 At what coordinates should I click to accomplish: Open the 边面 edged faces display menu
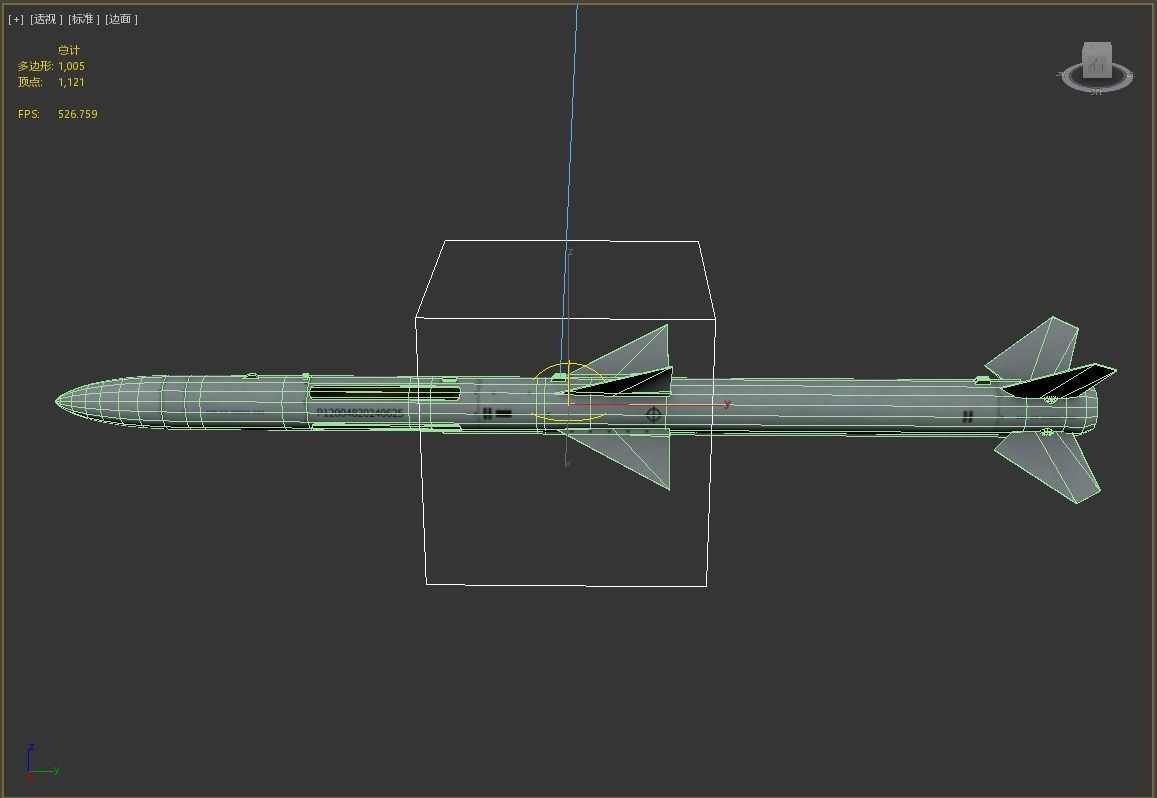(121, 19)
